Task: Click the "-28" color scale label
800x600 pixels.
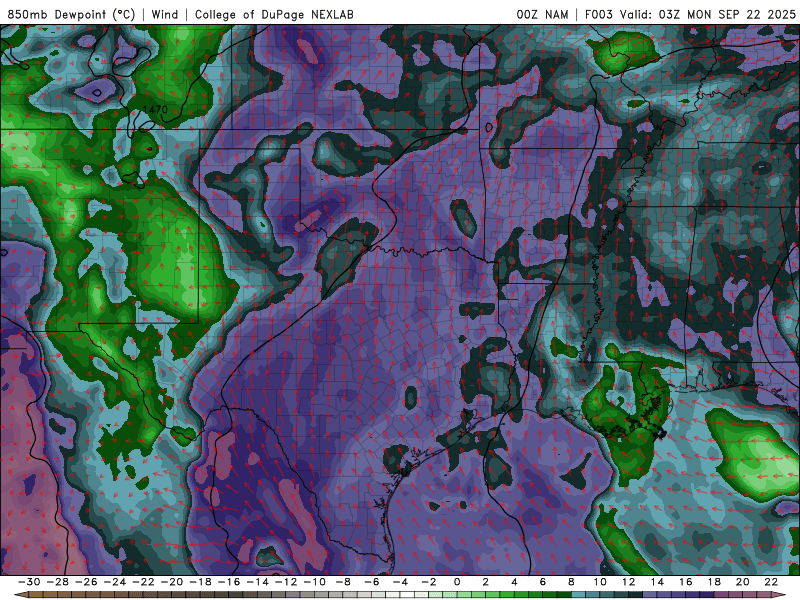Action: click(x=57, y=582)
